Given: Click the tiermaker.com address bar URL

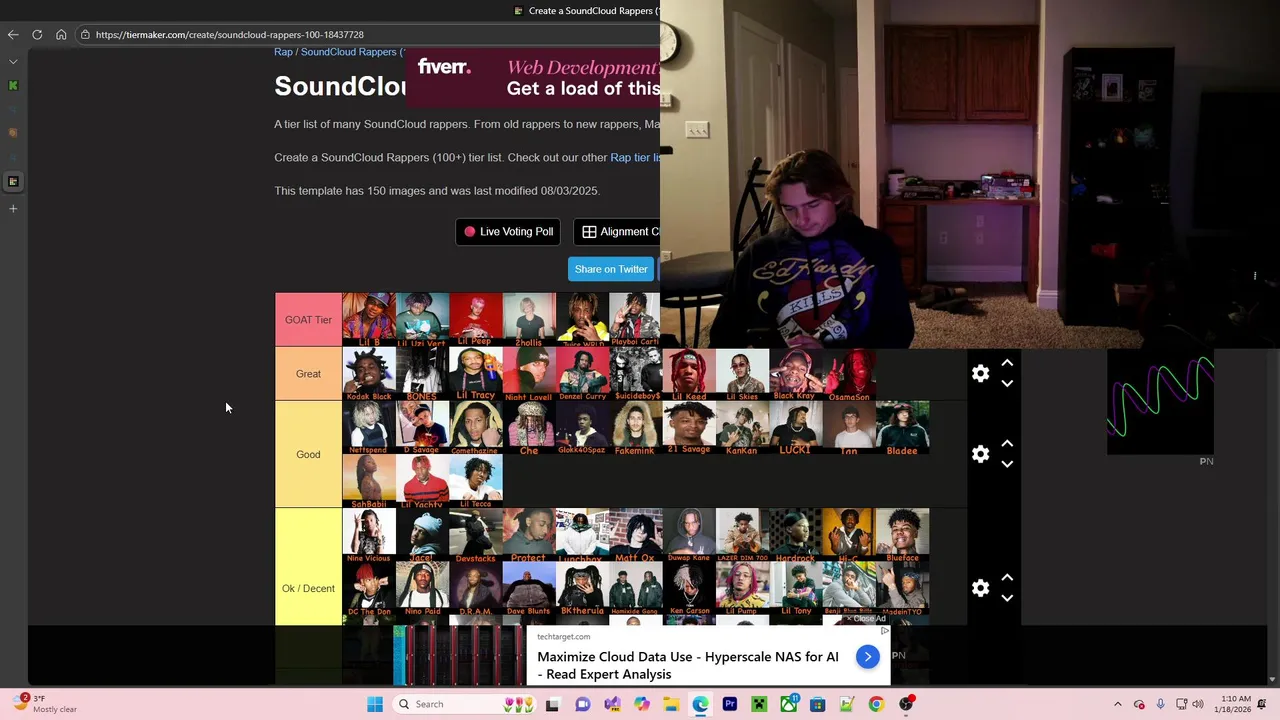Looking at the screenshot, I should click(229, 35).
